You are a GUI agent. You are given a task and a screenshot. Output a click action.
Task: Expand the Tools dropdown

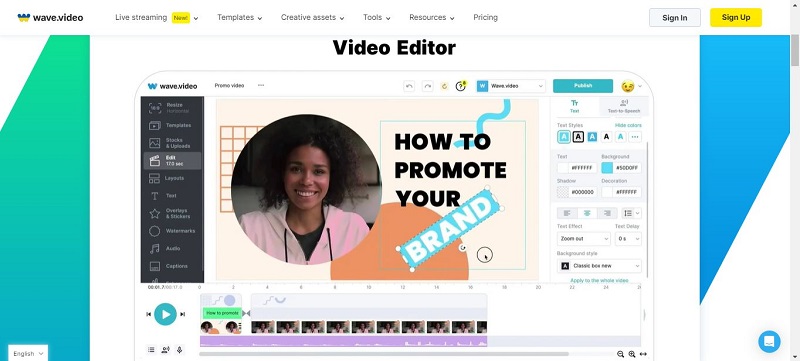coord(377,17)
